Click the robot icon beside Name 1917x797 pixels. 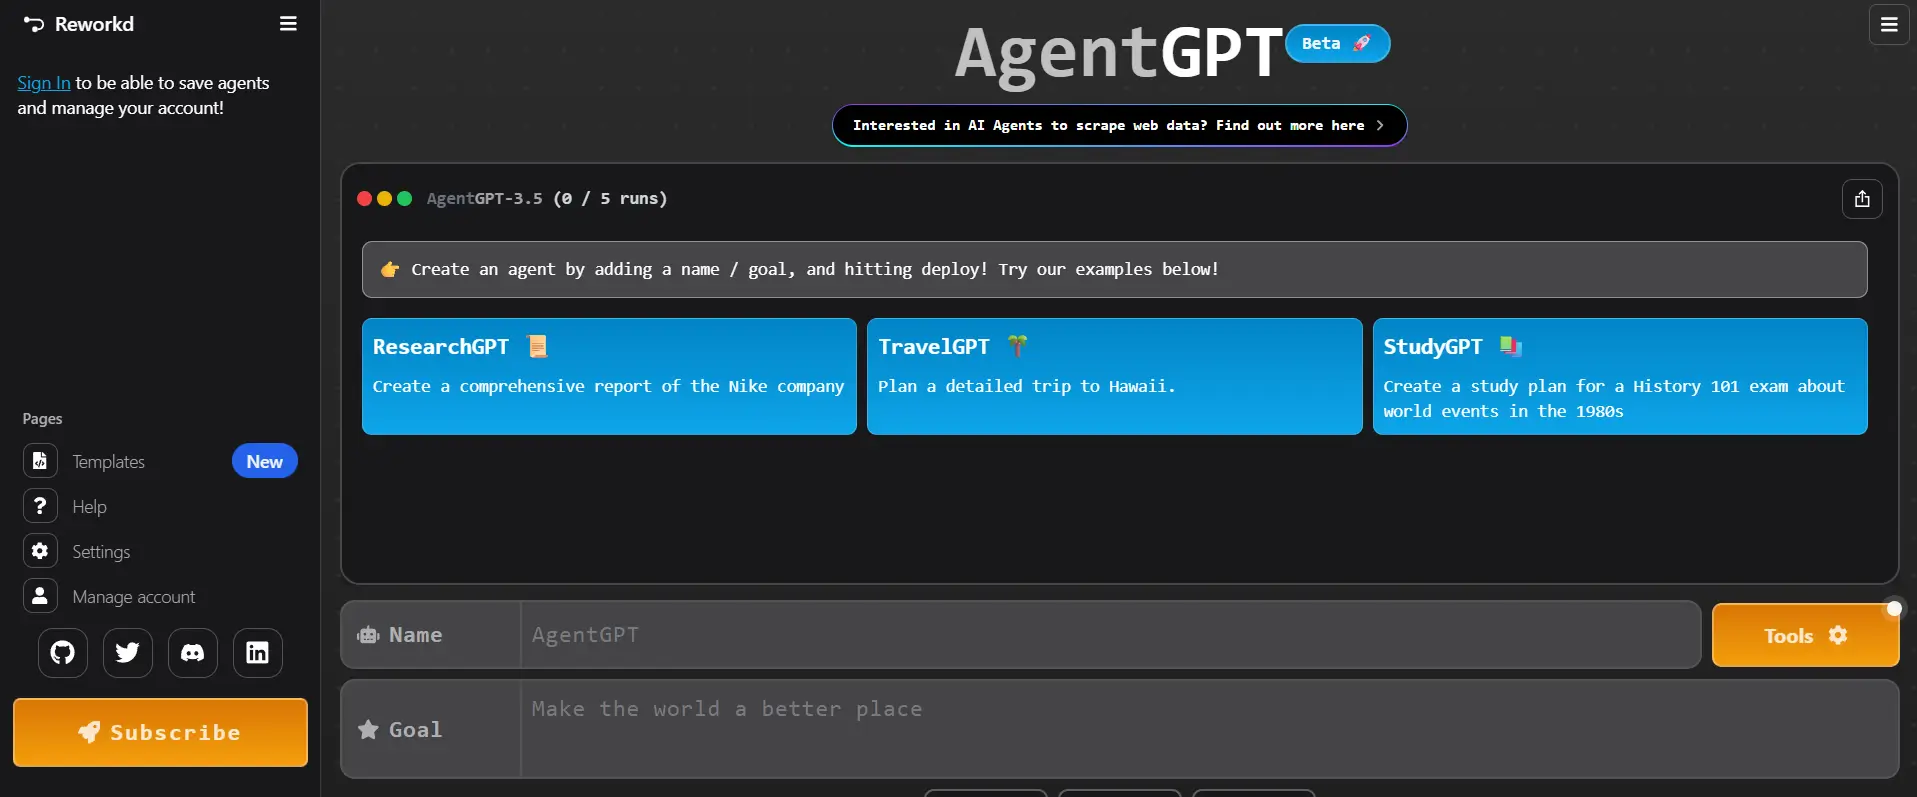click(368, 635)
